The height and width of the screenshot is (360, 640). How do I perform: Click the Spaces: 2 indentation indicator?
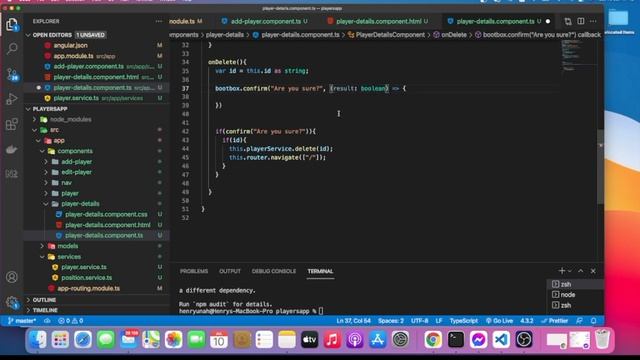pyautogui.click(x=391, y=321)
